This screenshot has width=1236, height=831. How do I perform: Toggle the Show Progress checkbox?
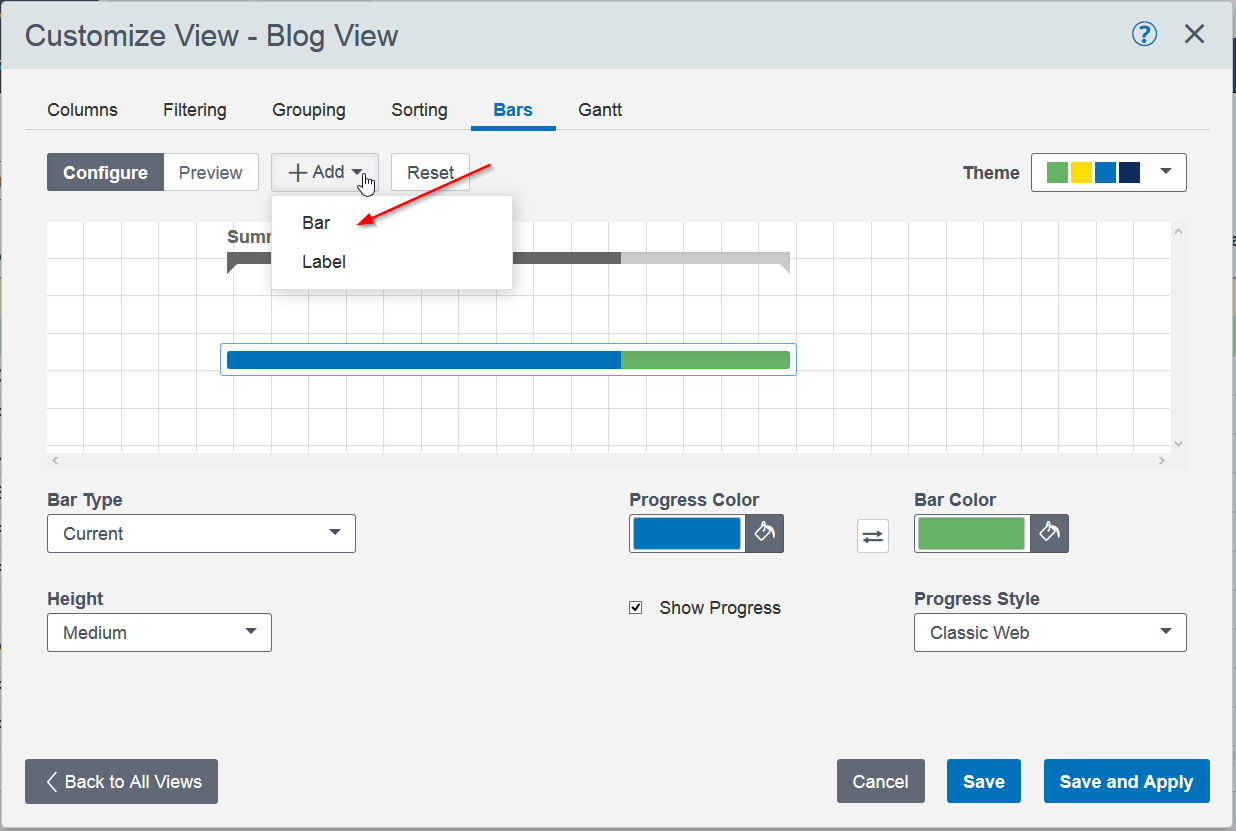pos(636,608)
